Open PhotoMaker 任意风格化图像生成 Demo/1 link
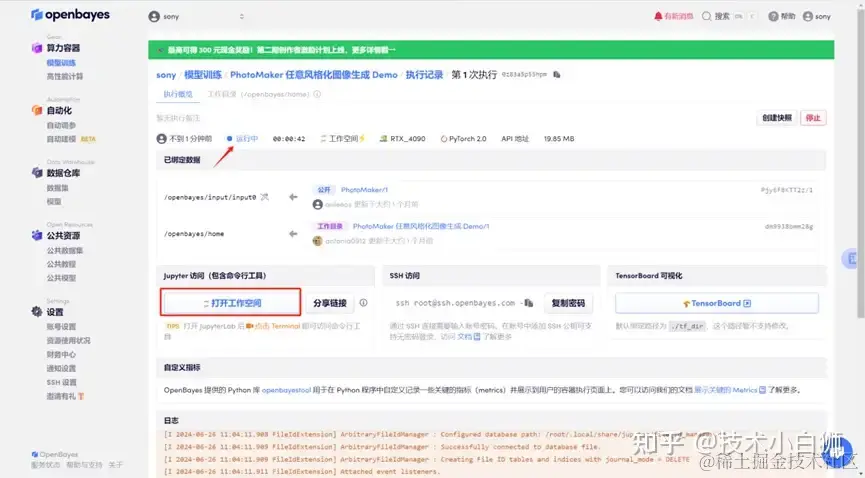The width and height of the screenshot is (865, 478). coord(421,226)
